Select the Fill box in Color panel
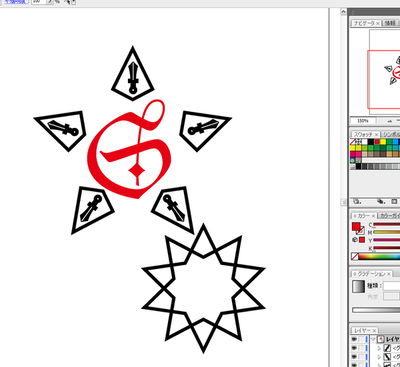Screen dimensions: 400x367 [356, 227]
